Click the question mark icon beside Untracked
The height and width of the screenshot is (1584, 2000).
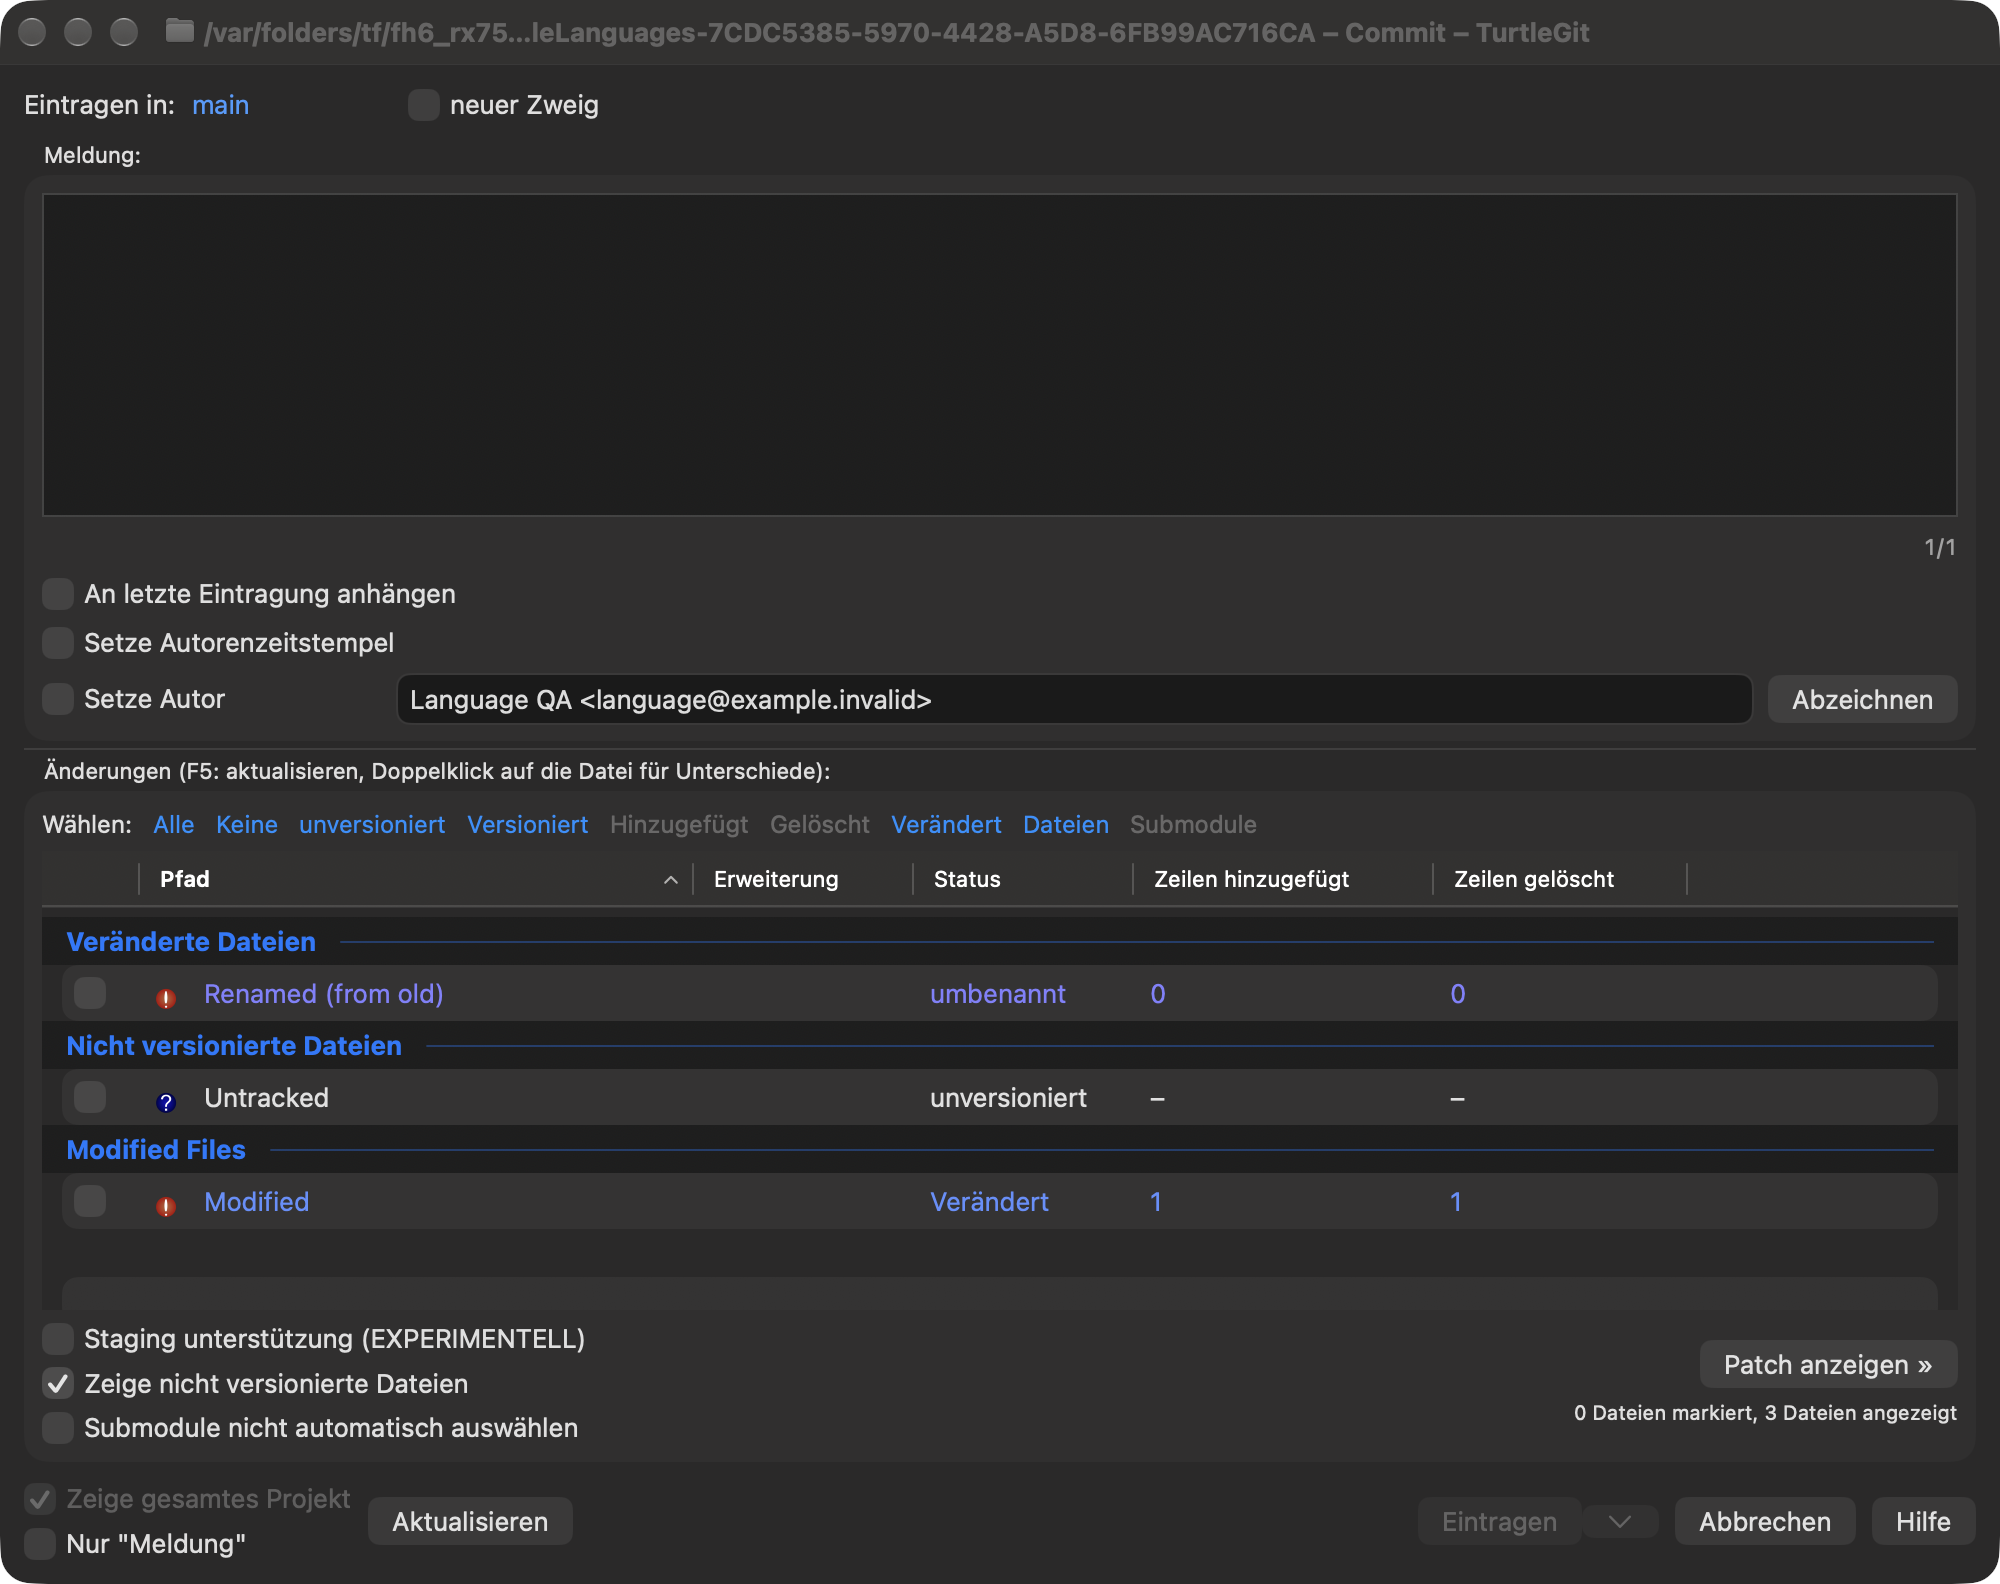pyautogui.click(x=166, y=1101)
